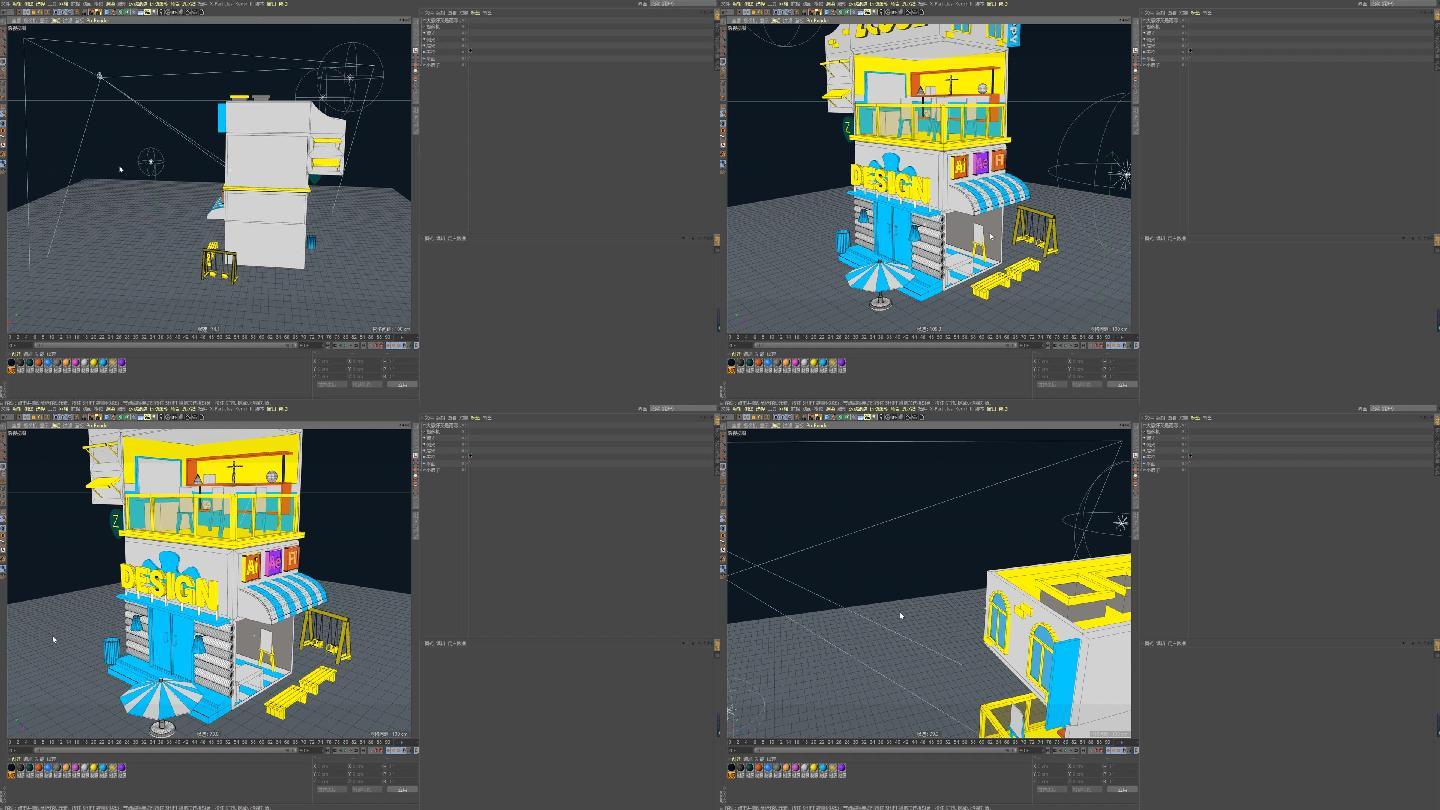Viewport: 1440px width, 810px height.
Task: Select magenta material ball in upper-right C4D window
Action: [x=796, y=362]
